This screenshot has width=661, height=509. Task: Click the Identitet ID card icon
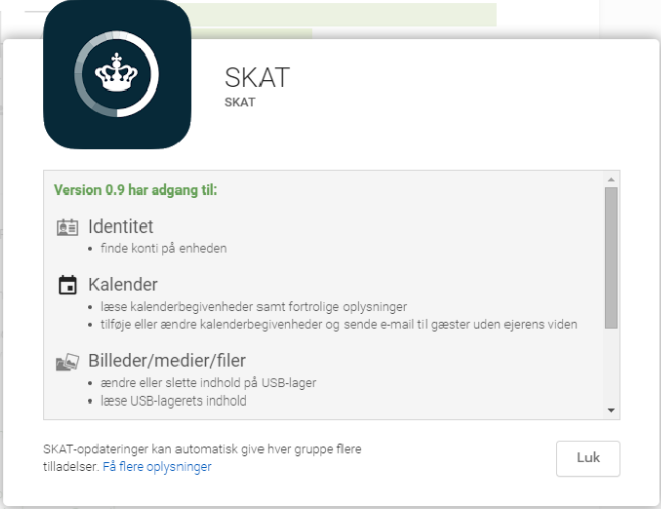(67, 227)
